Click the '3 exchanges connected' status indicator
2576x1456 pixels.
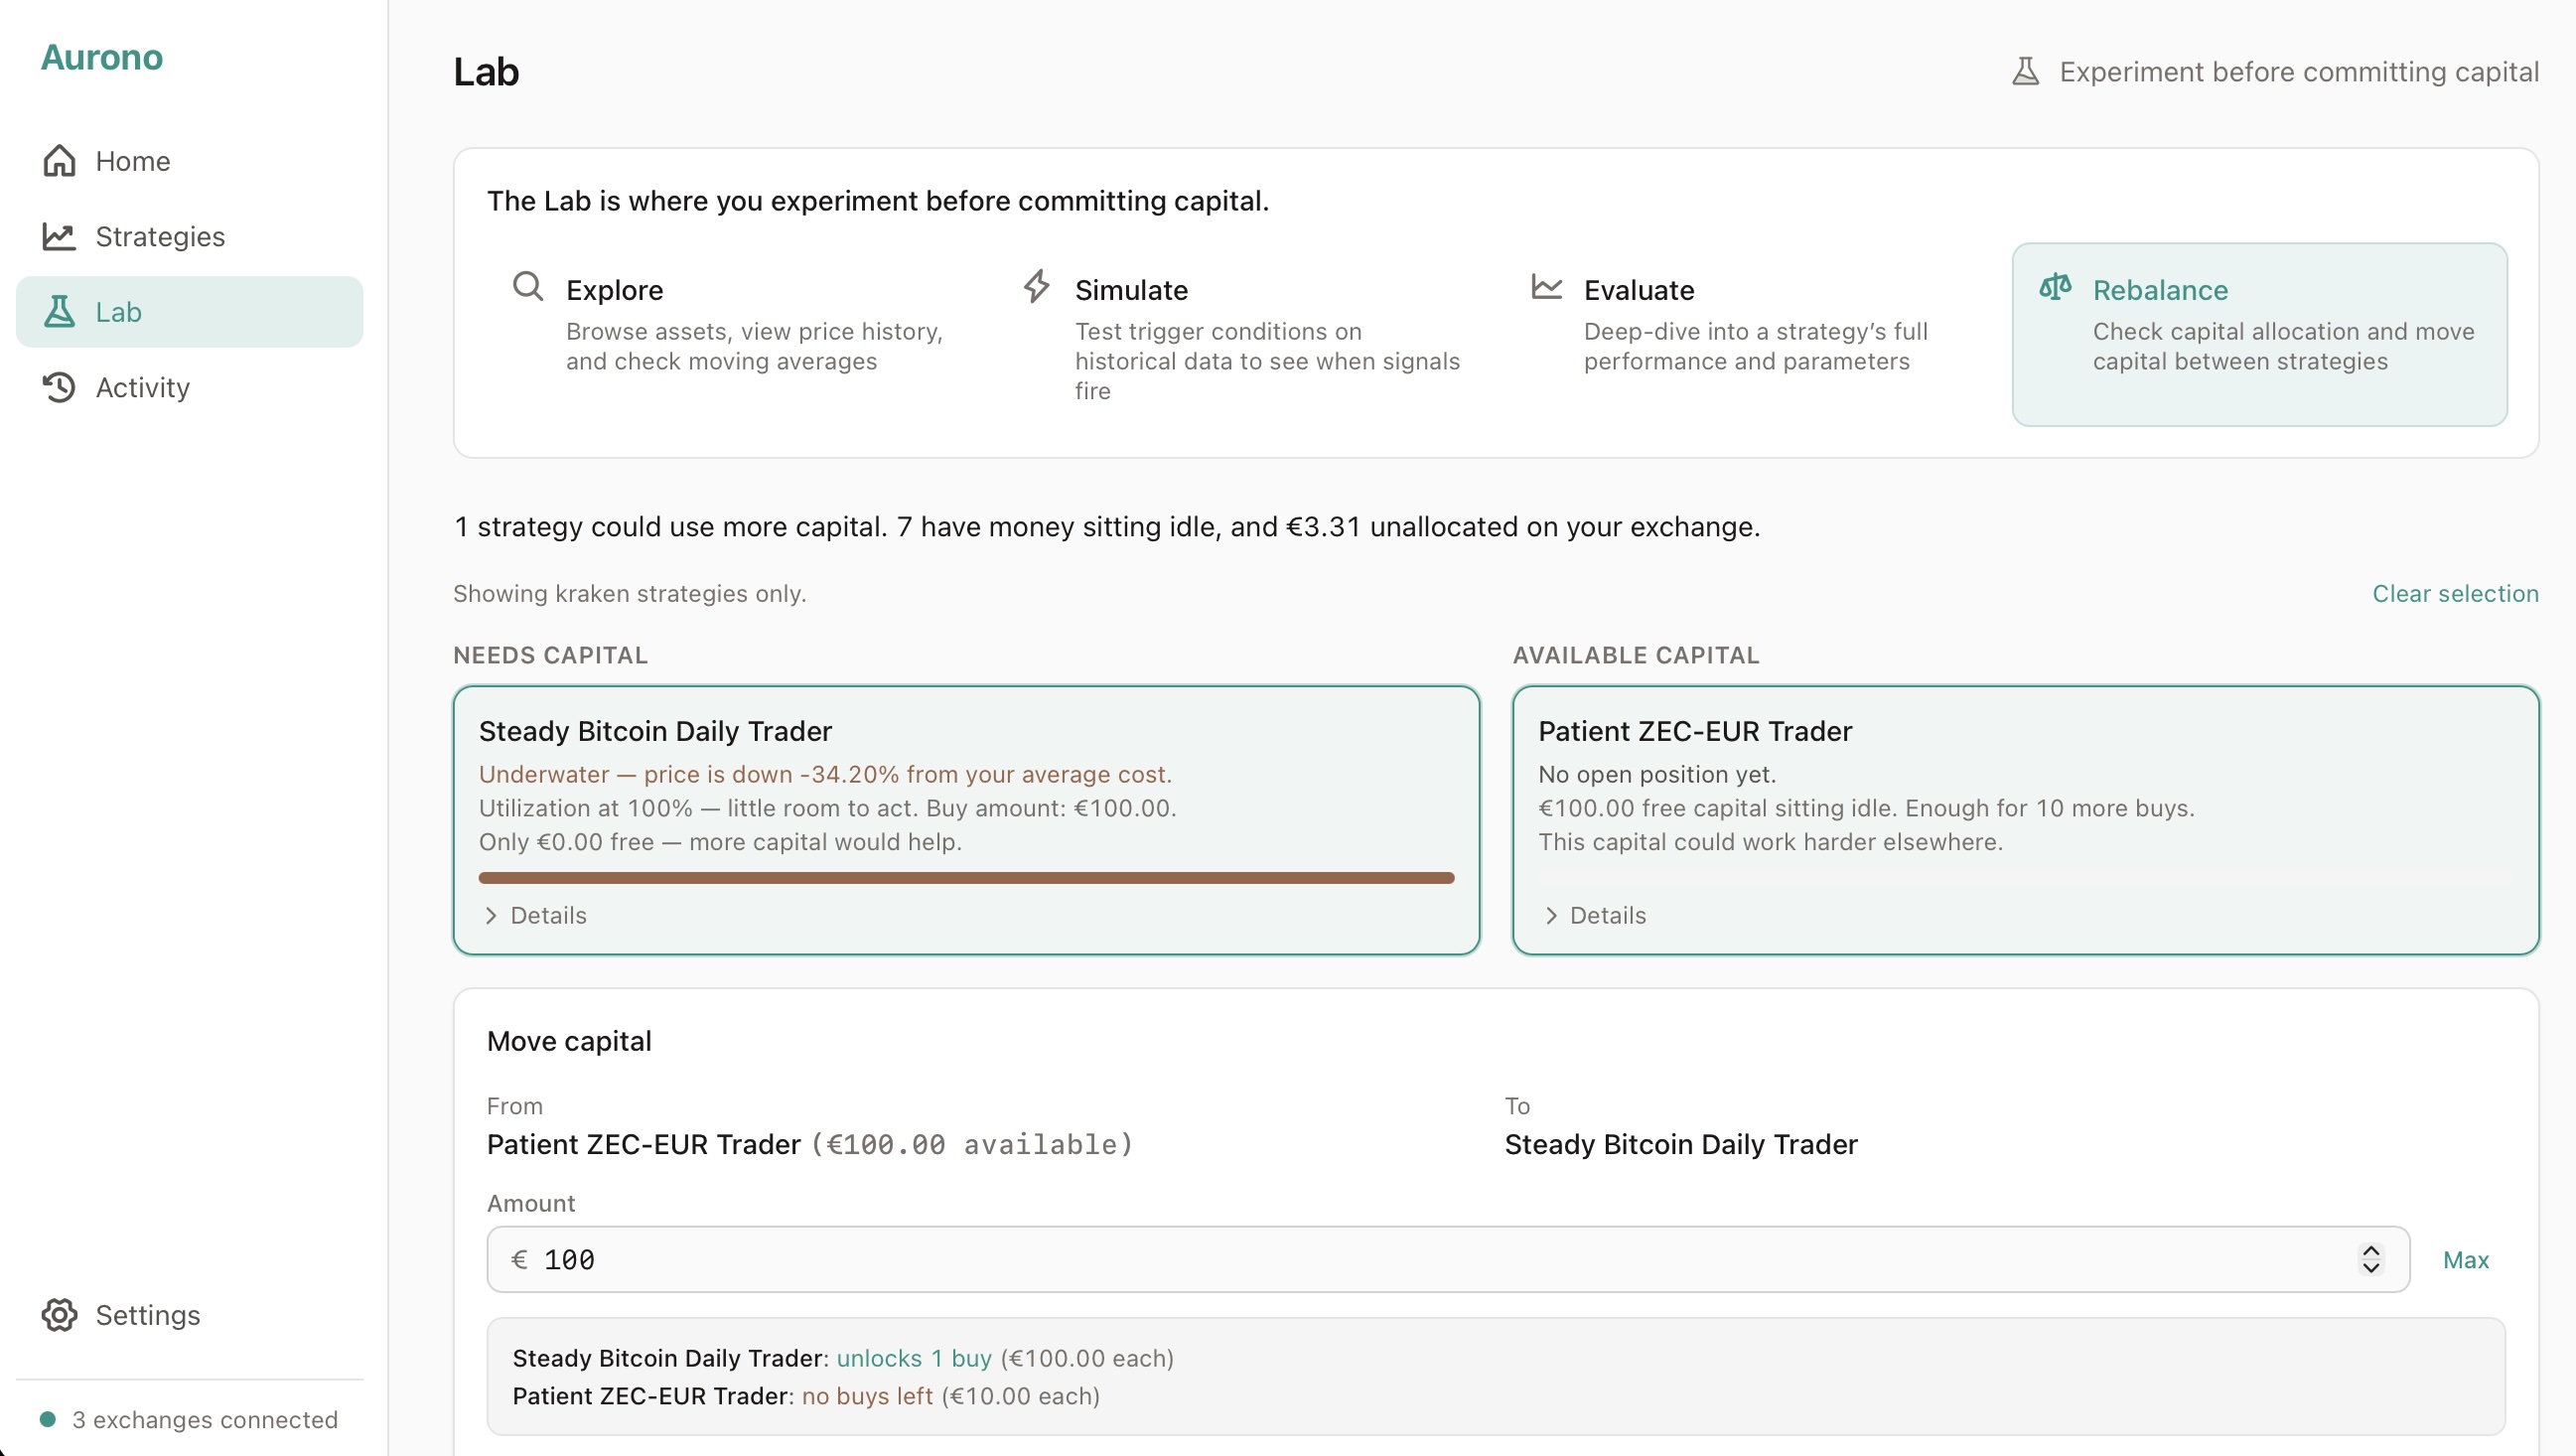(190, 1419)
